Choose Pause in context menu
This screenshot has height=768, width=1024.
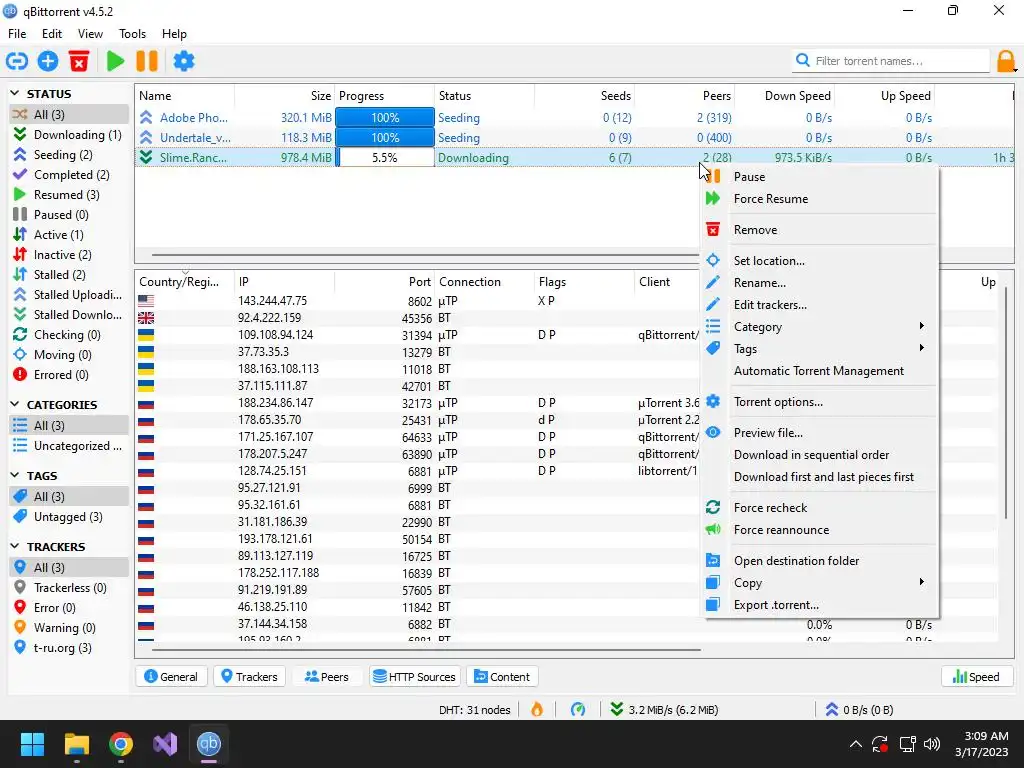point(819,177)
